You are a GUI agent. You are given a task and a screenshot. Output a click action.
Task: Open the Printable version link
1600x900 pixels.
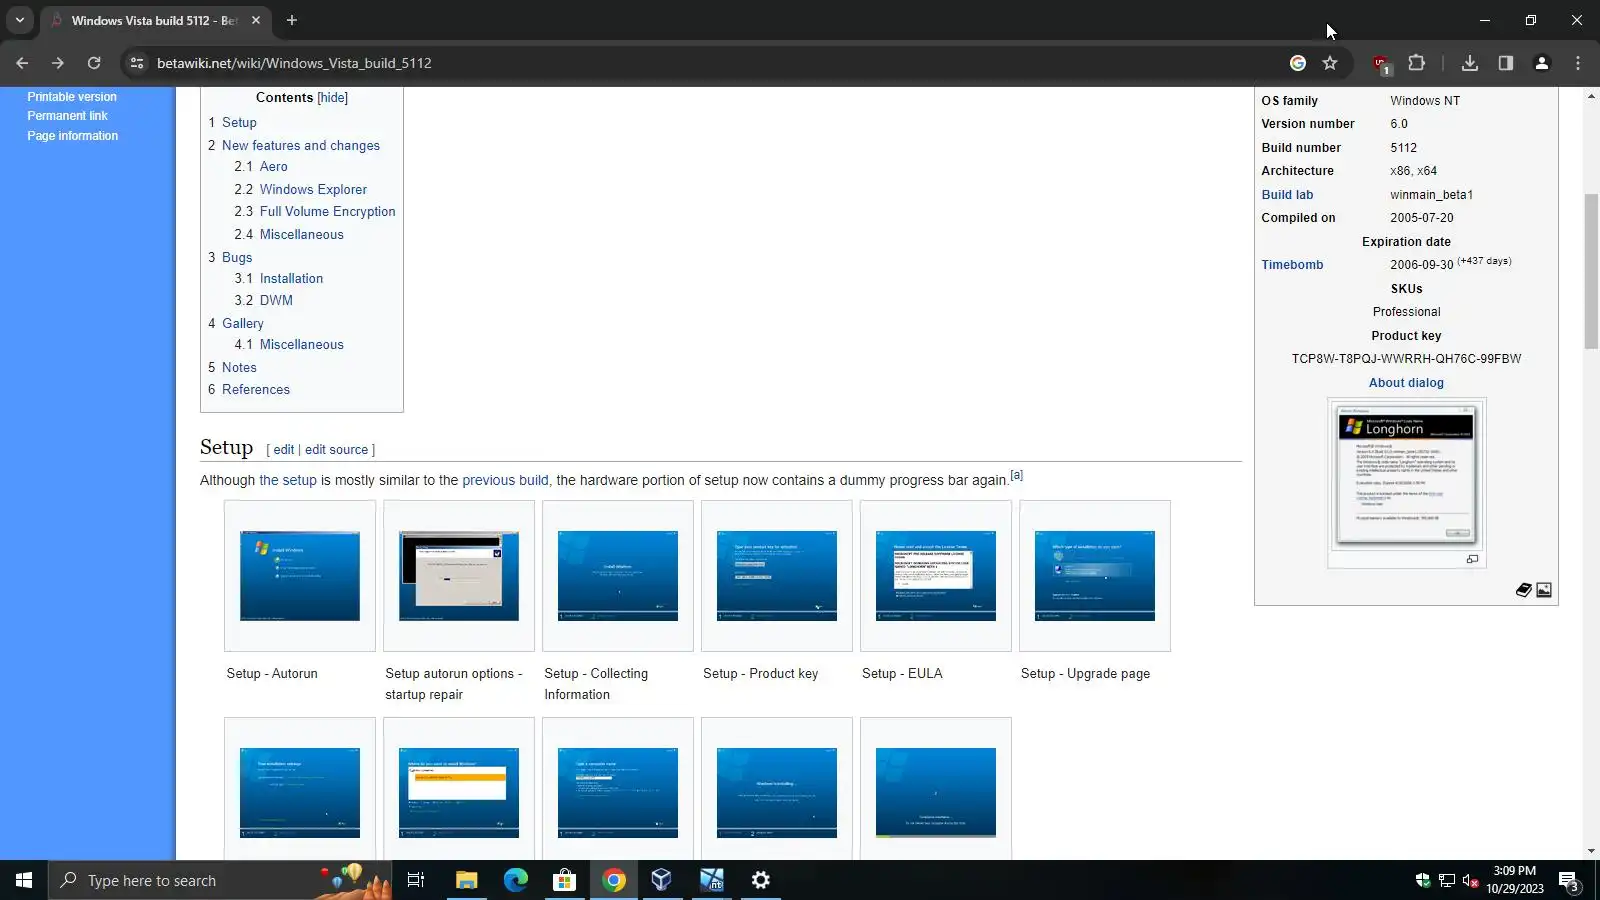point(72,97)
